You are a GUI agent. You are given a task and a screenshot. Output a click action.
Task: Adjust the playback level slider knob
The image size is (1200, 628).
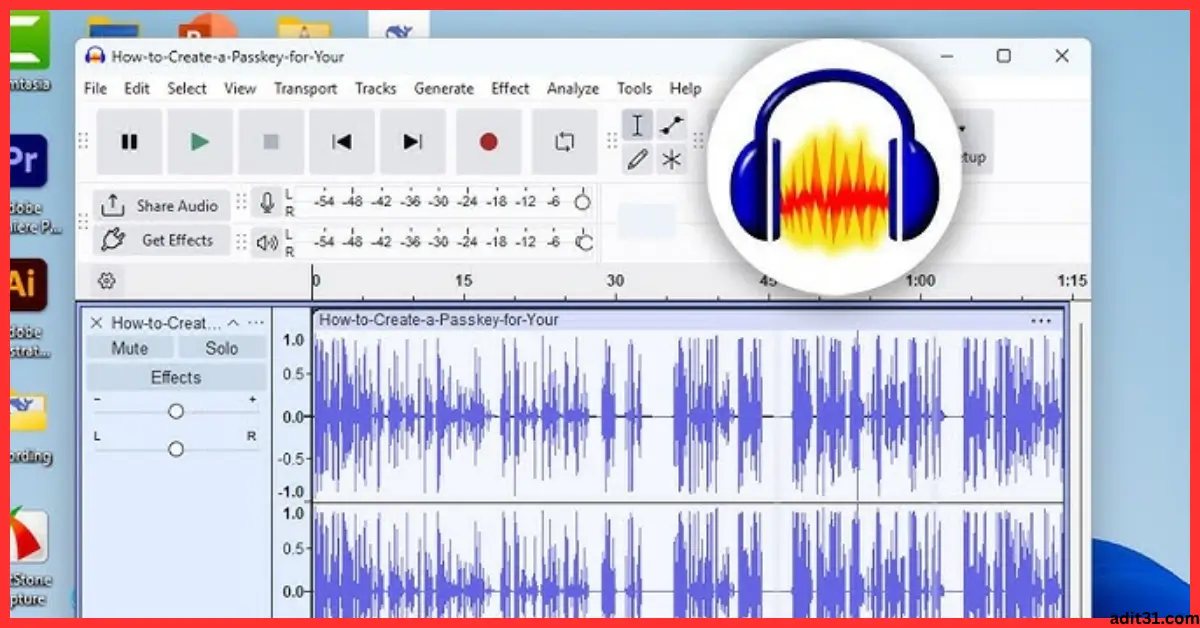[585, 242]
